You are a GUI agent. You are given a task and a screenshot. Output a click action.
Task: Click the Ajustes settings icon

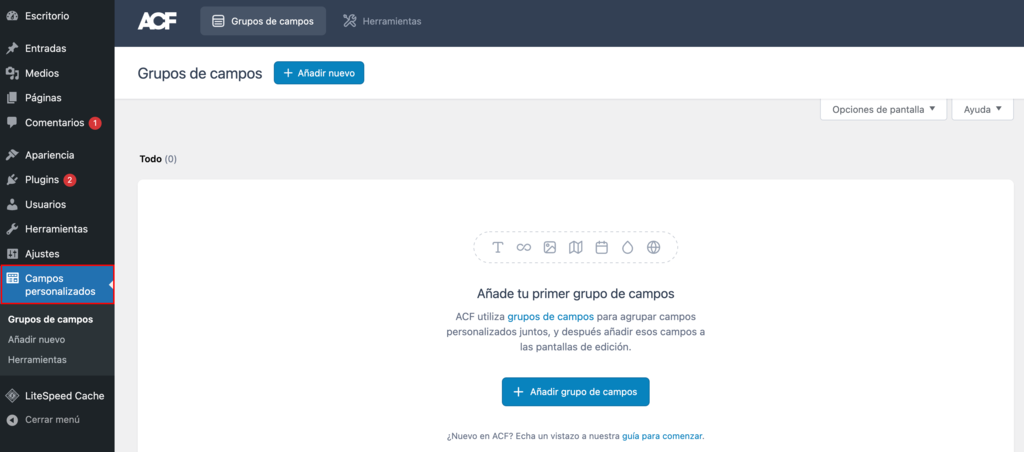pyautogui.click(x=11, y=253)
